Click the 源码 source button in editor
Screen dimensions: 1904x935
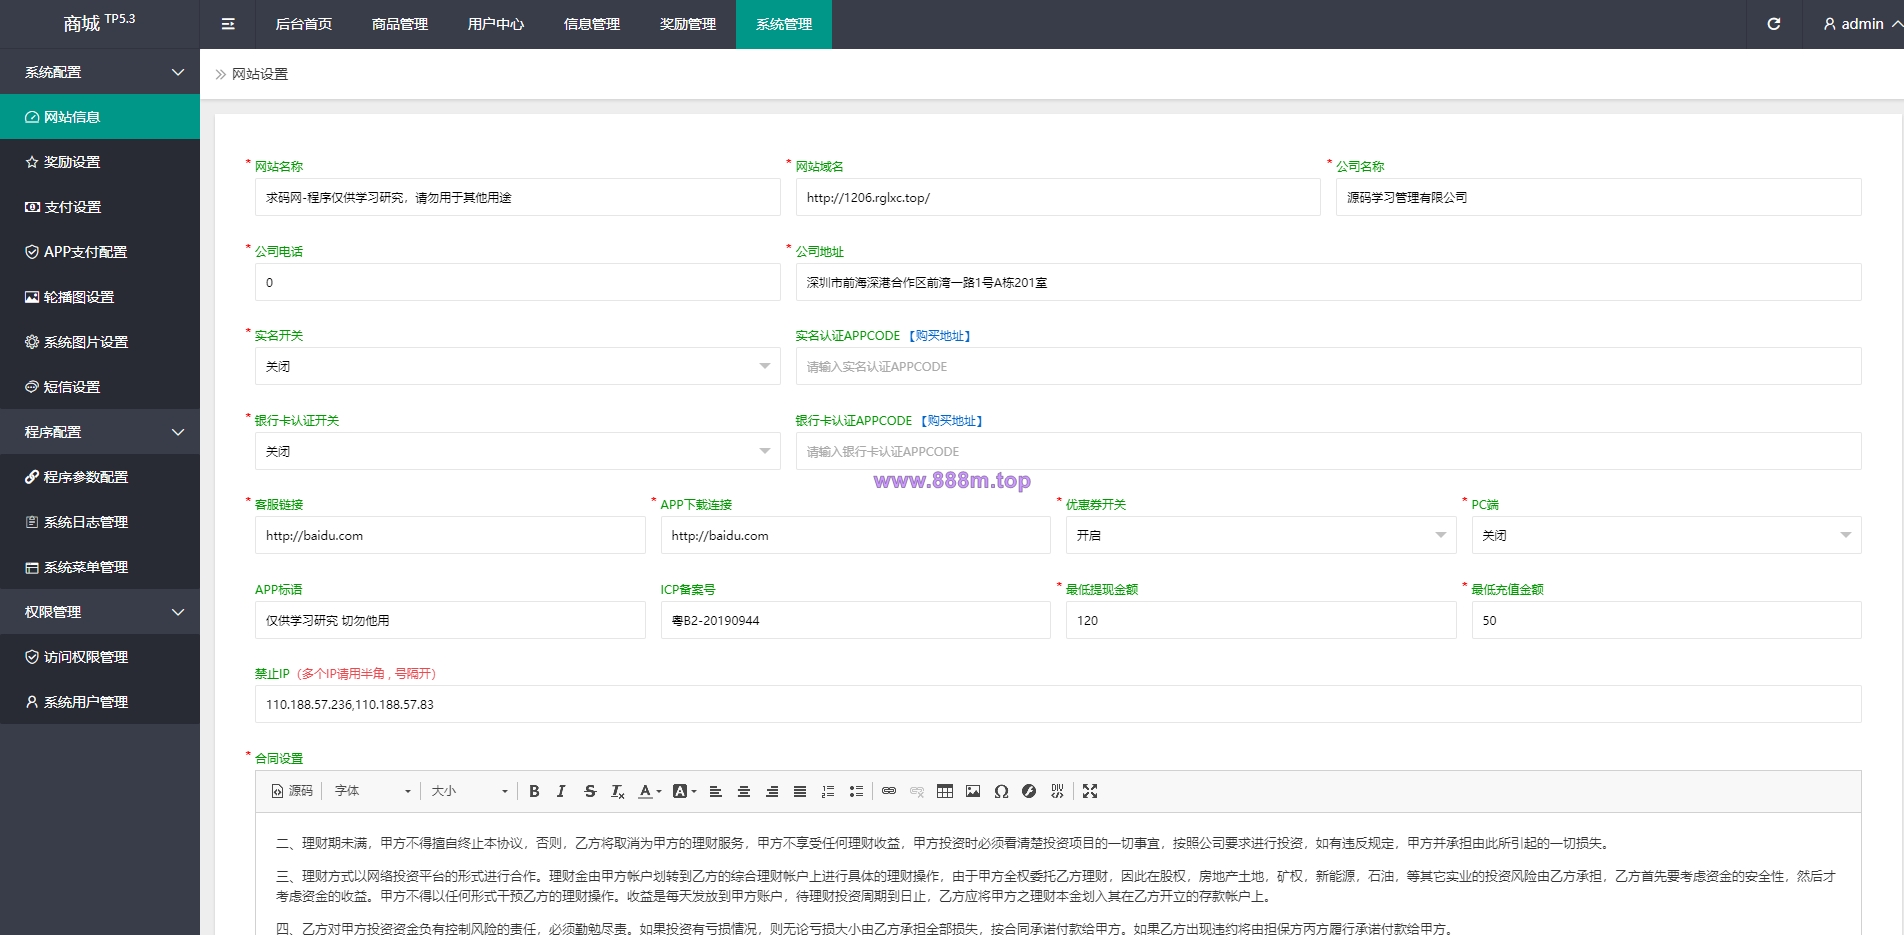(292, 791)
